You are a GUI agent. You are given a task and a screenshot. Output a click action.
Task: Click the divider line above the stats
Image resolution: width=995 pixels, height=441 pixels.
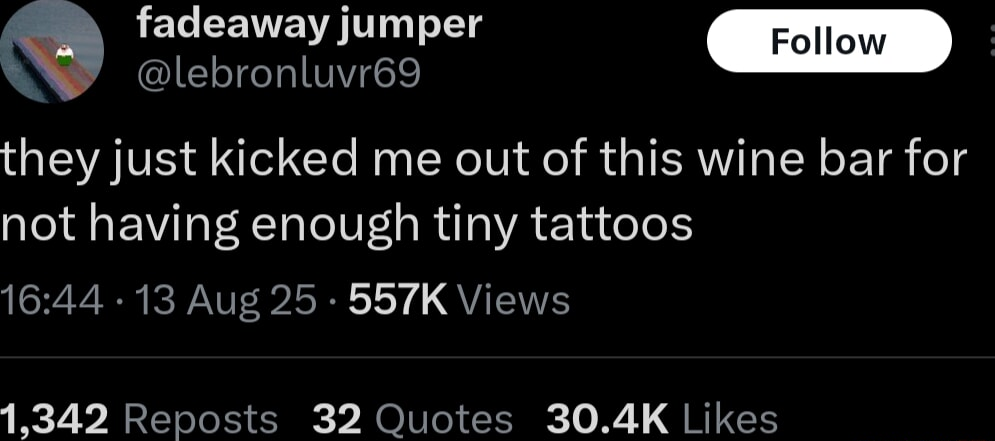(498, 357)
